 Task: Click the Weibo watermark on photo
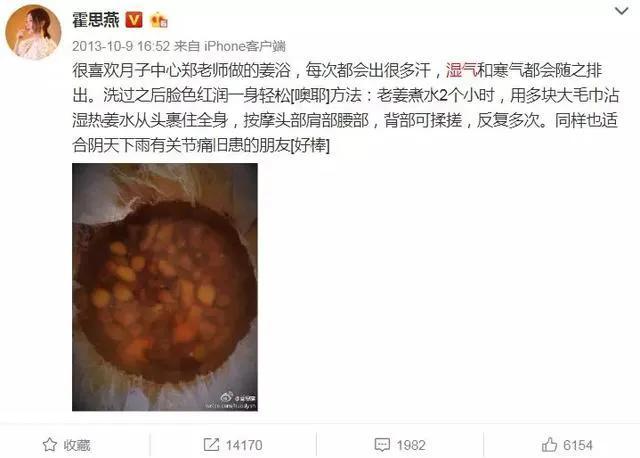tap(231, 401)
